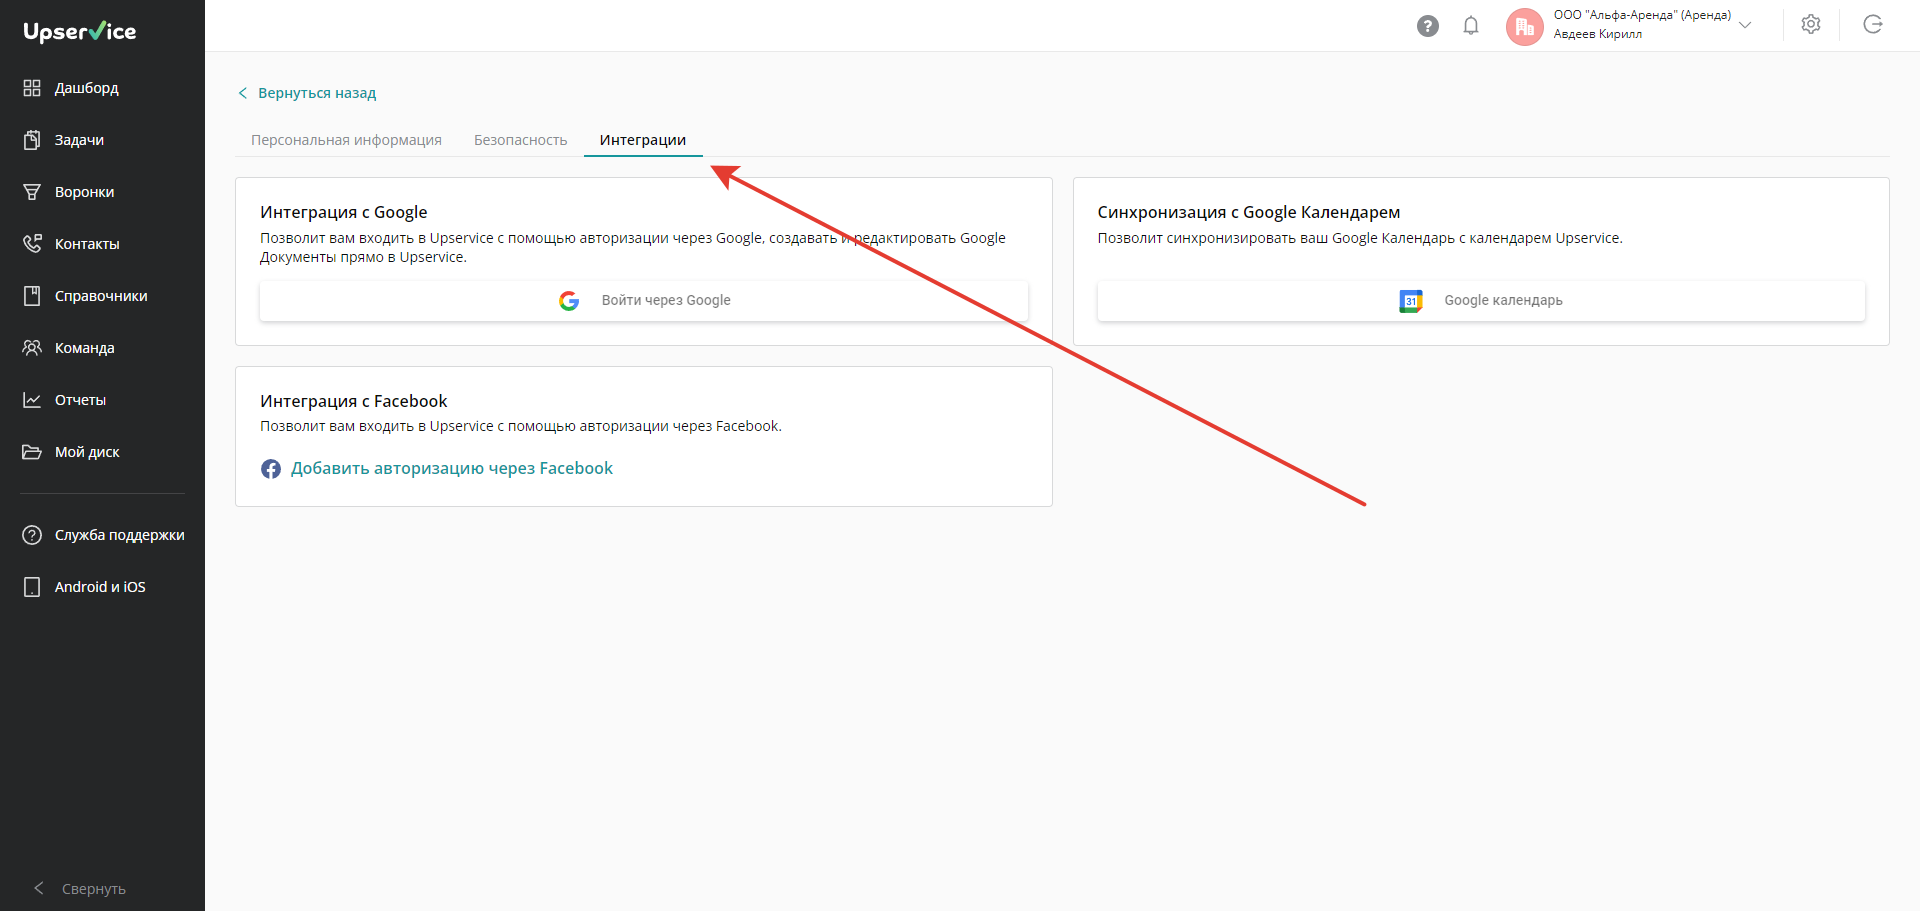This screenshot has width=1920, height=911.
Task: Click the Задачи clipboard icon
Action: click(32, 140)
